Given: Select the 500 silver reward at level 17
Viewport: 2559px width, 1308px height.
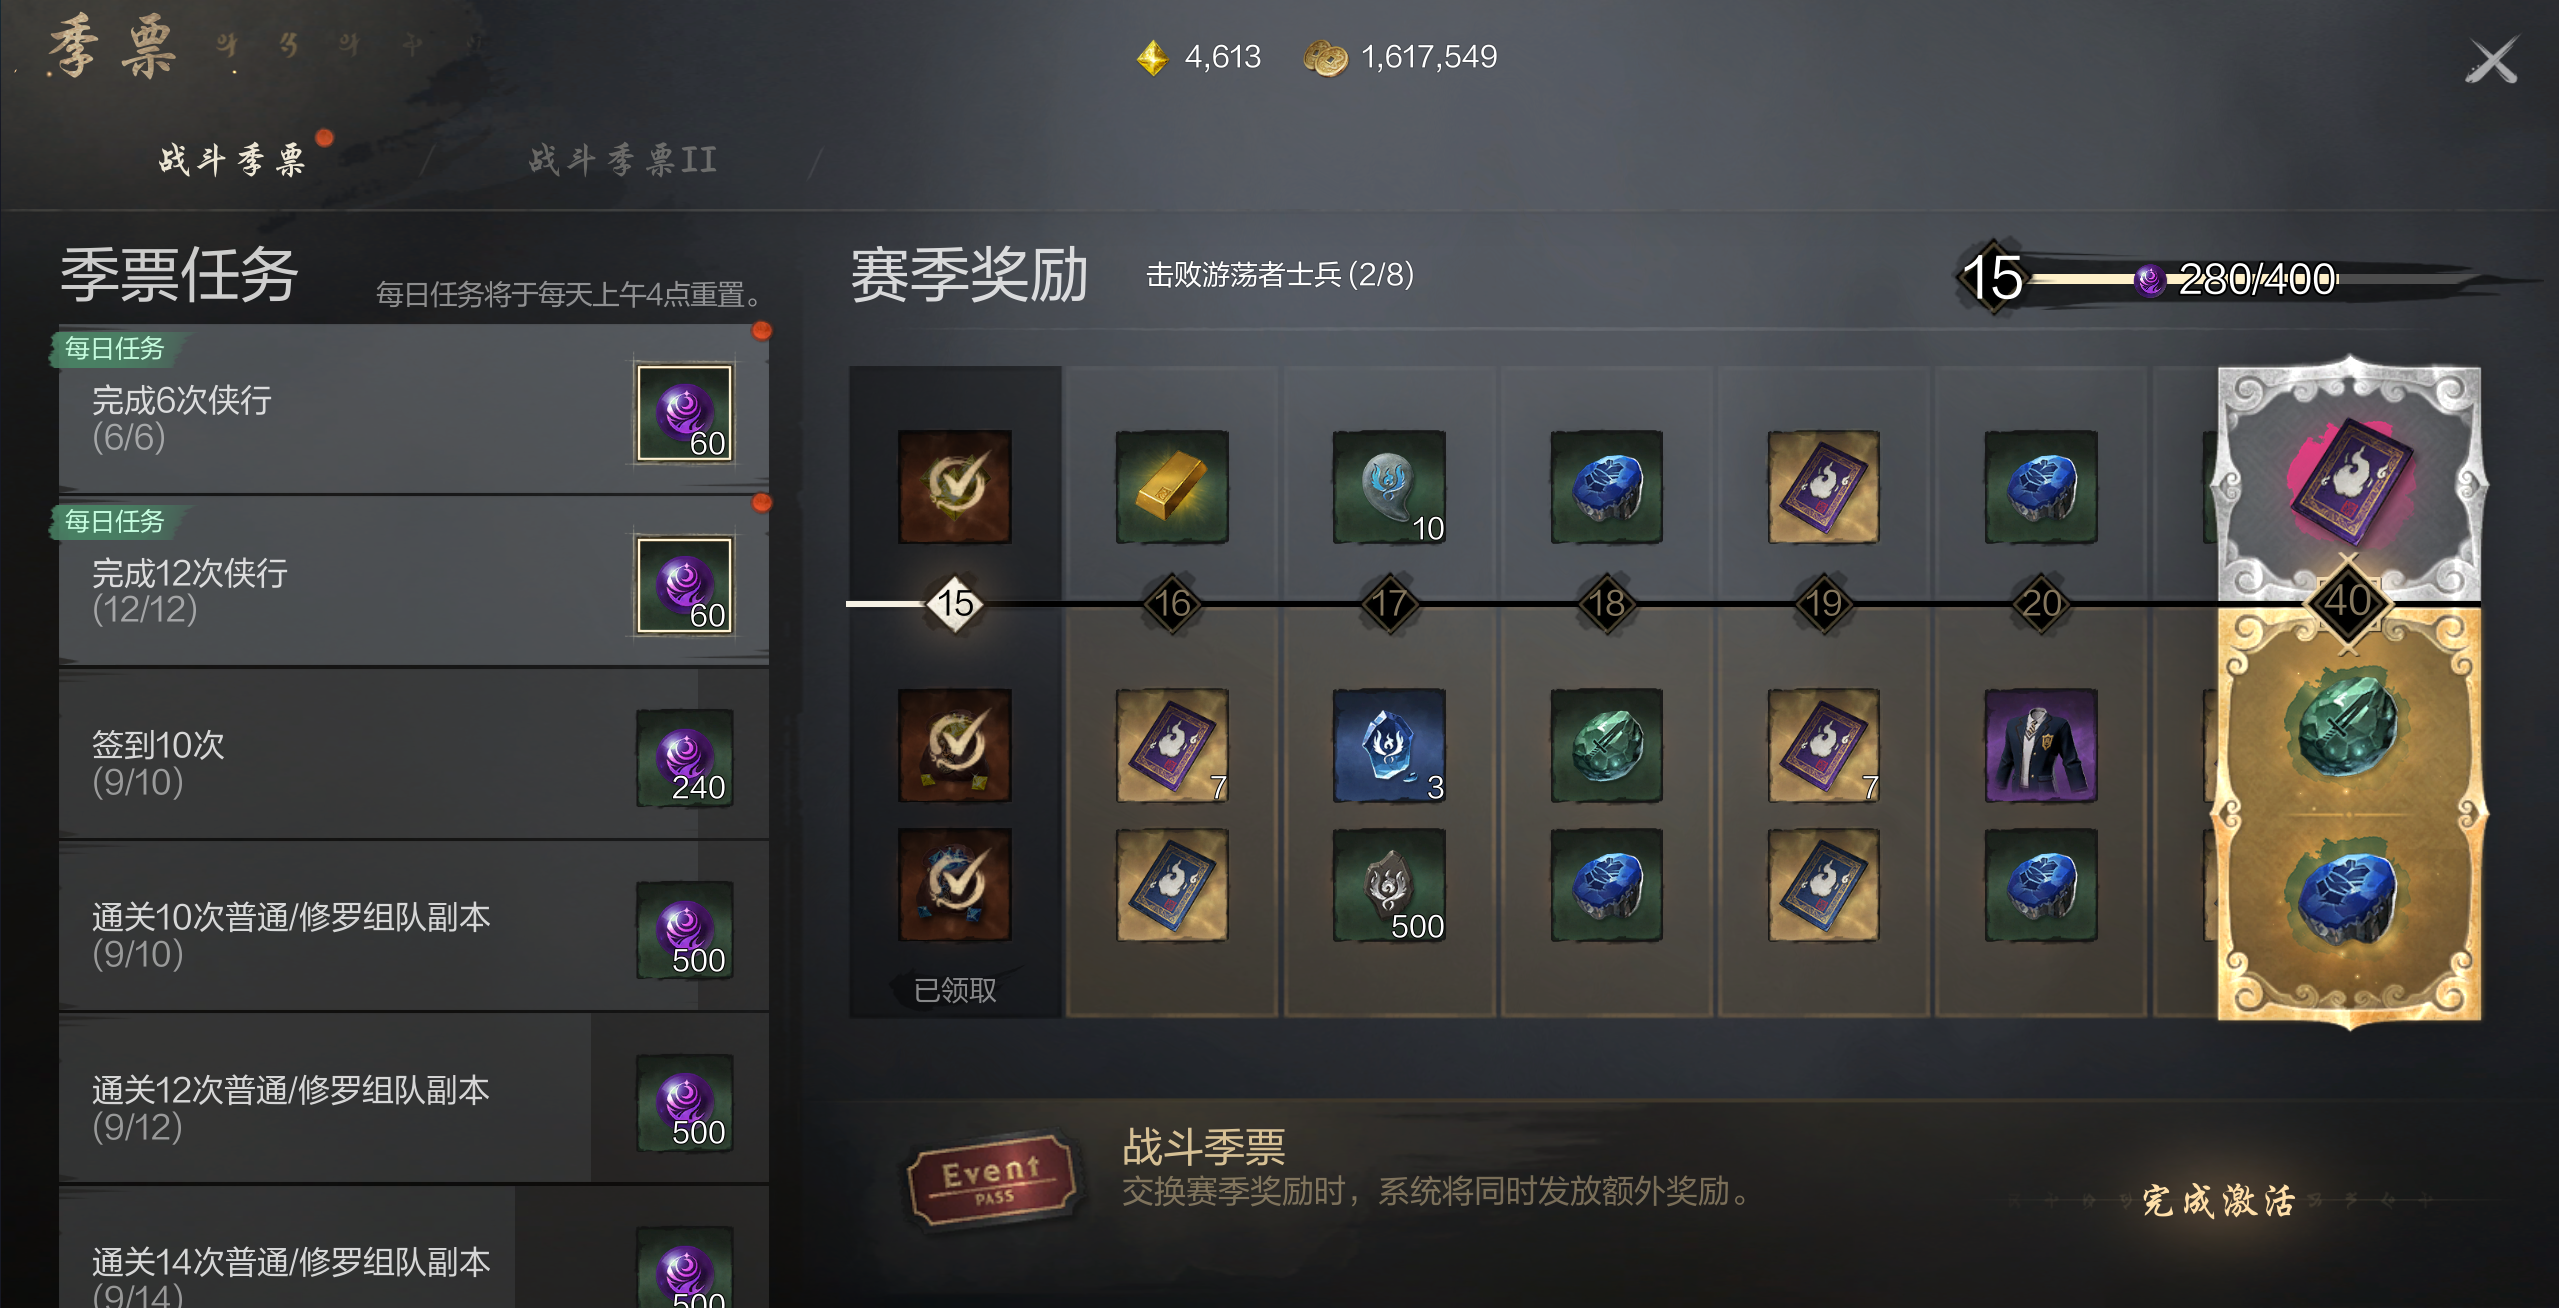Looking at the screenshot, I should click(1389, 885).
